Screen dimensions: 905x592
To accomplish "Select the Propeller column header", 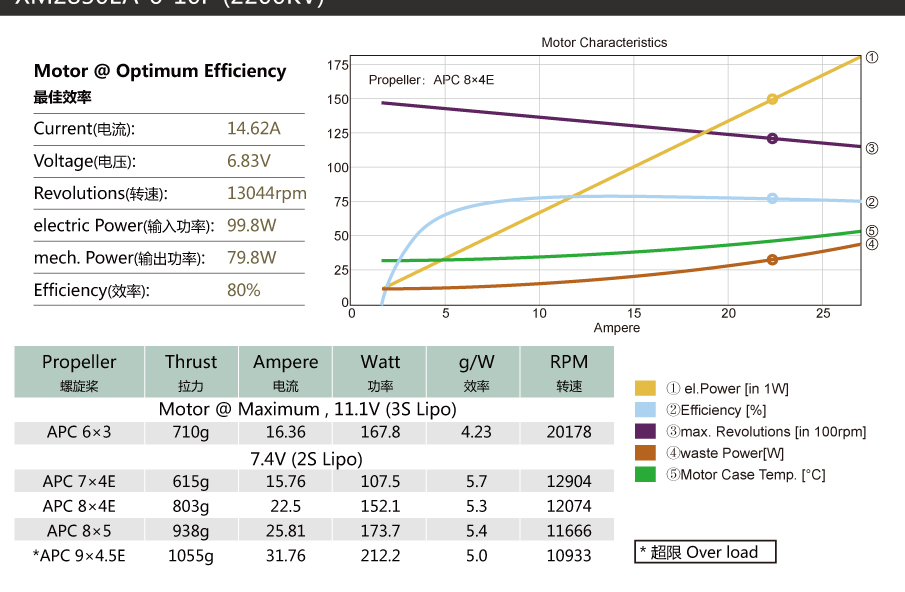I will coord(79,372).
